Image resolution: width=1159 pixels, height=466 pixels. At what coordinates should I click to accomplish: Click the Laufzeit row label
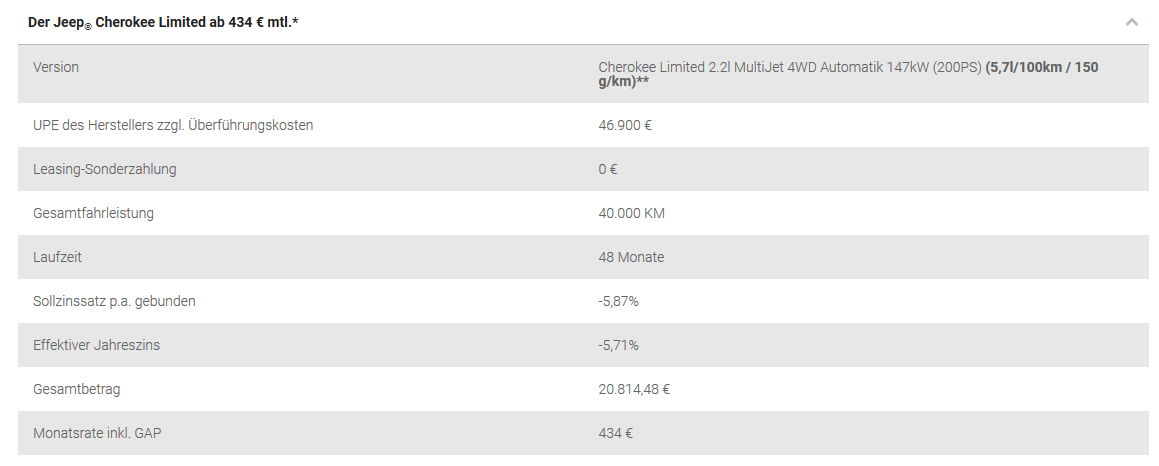[57, 257]
